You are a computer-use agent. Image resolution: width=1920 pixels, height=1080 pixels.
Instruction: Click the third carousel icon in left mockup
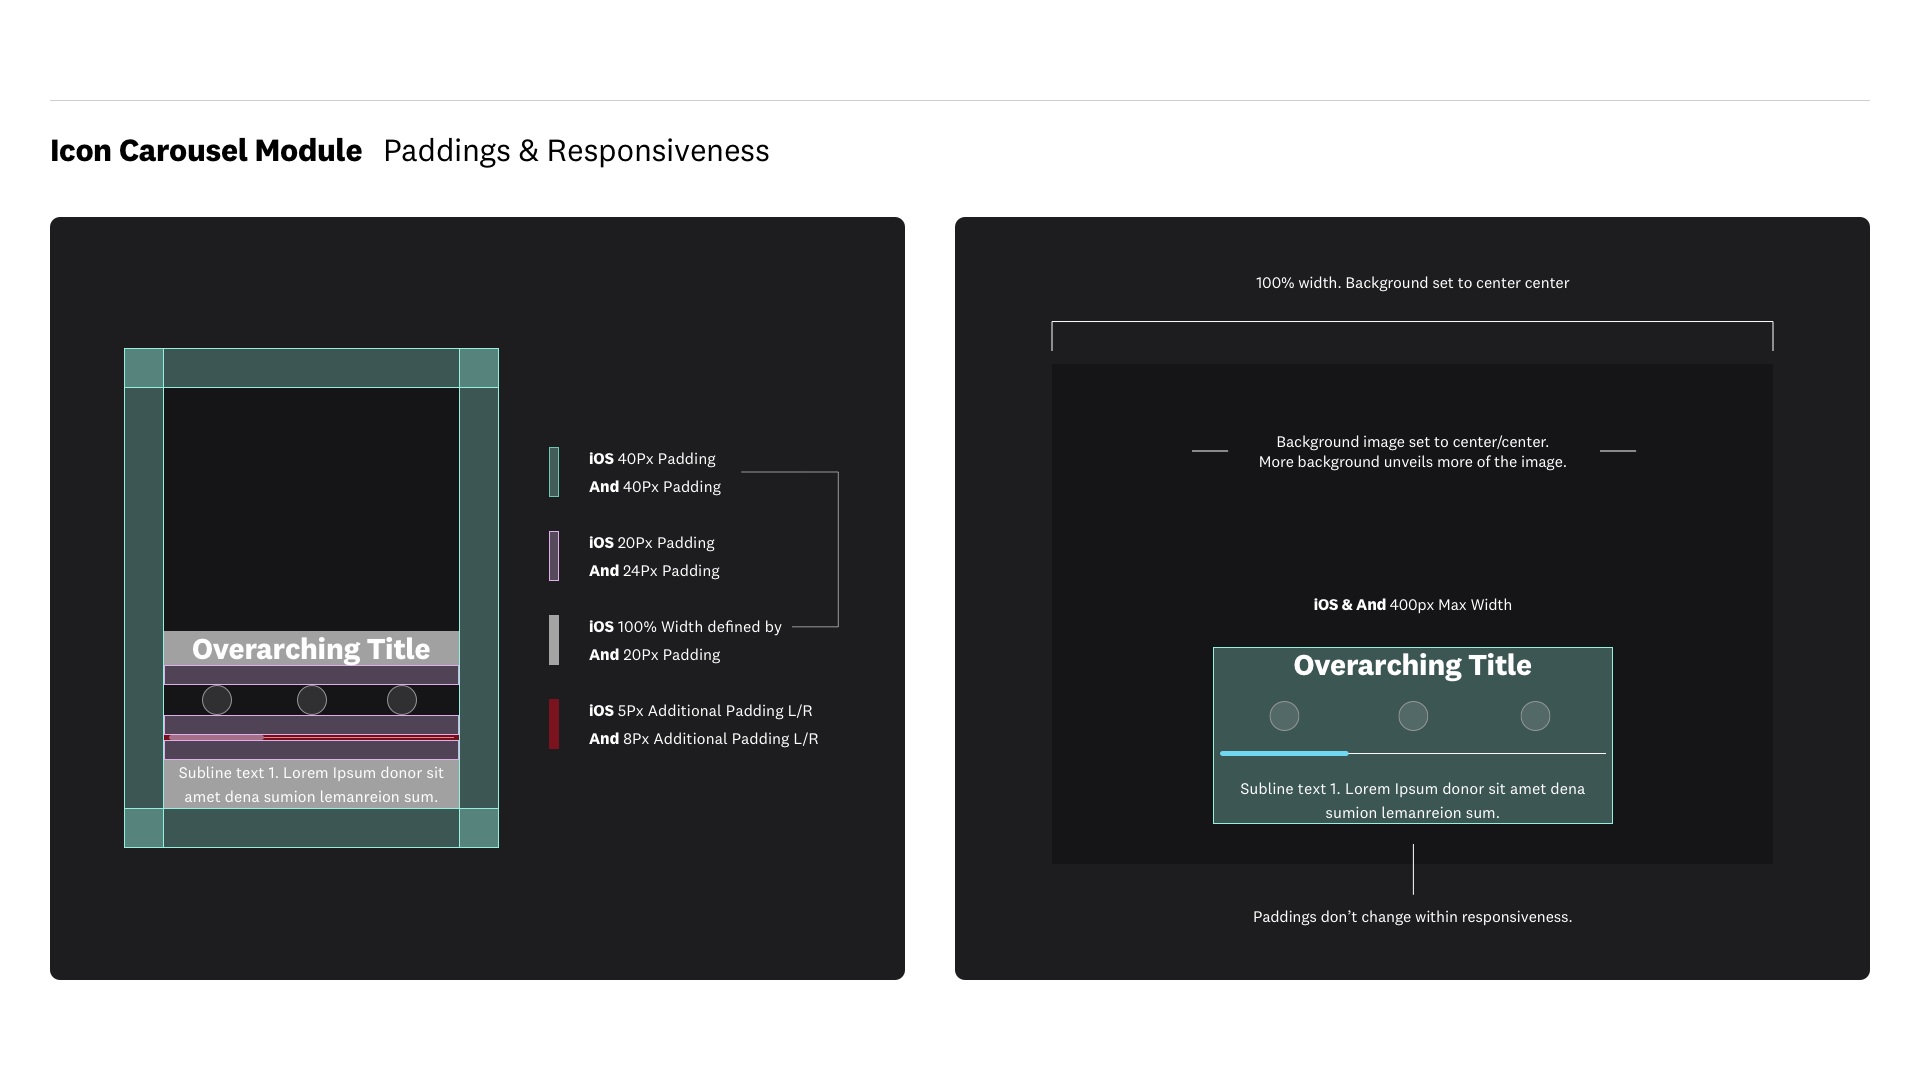(402, 700)
